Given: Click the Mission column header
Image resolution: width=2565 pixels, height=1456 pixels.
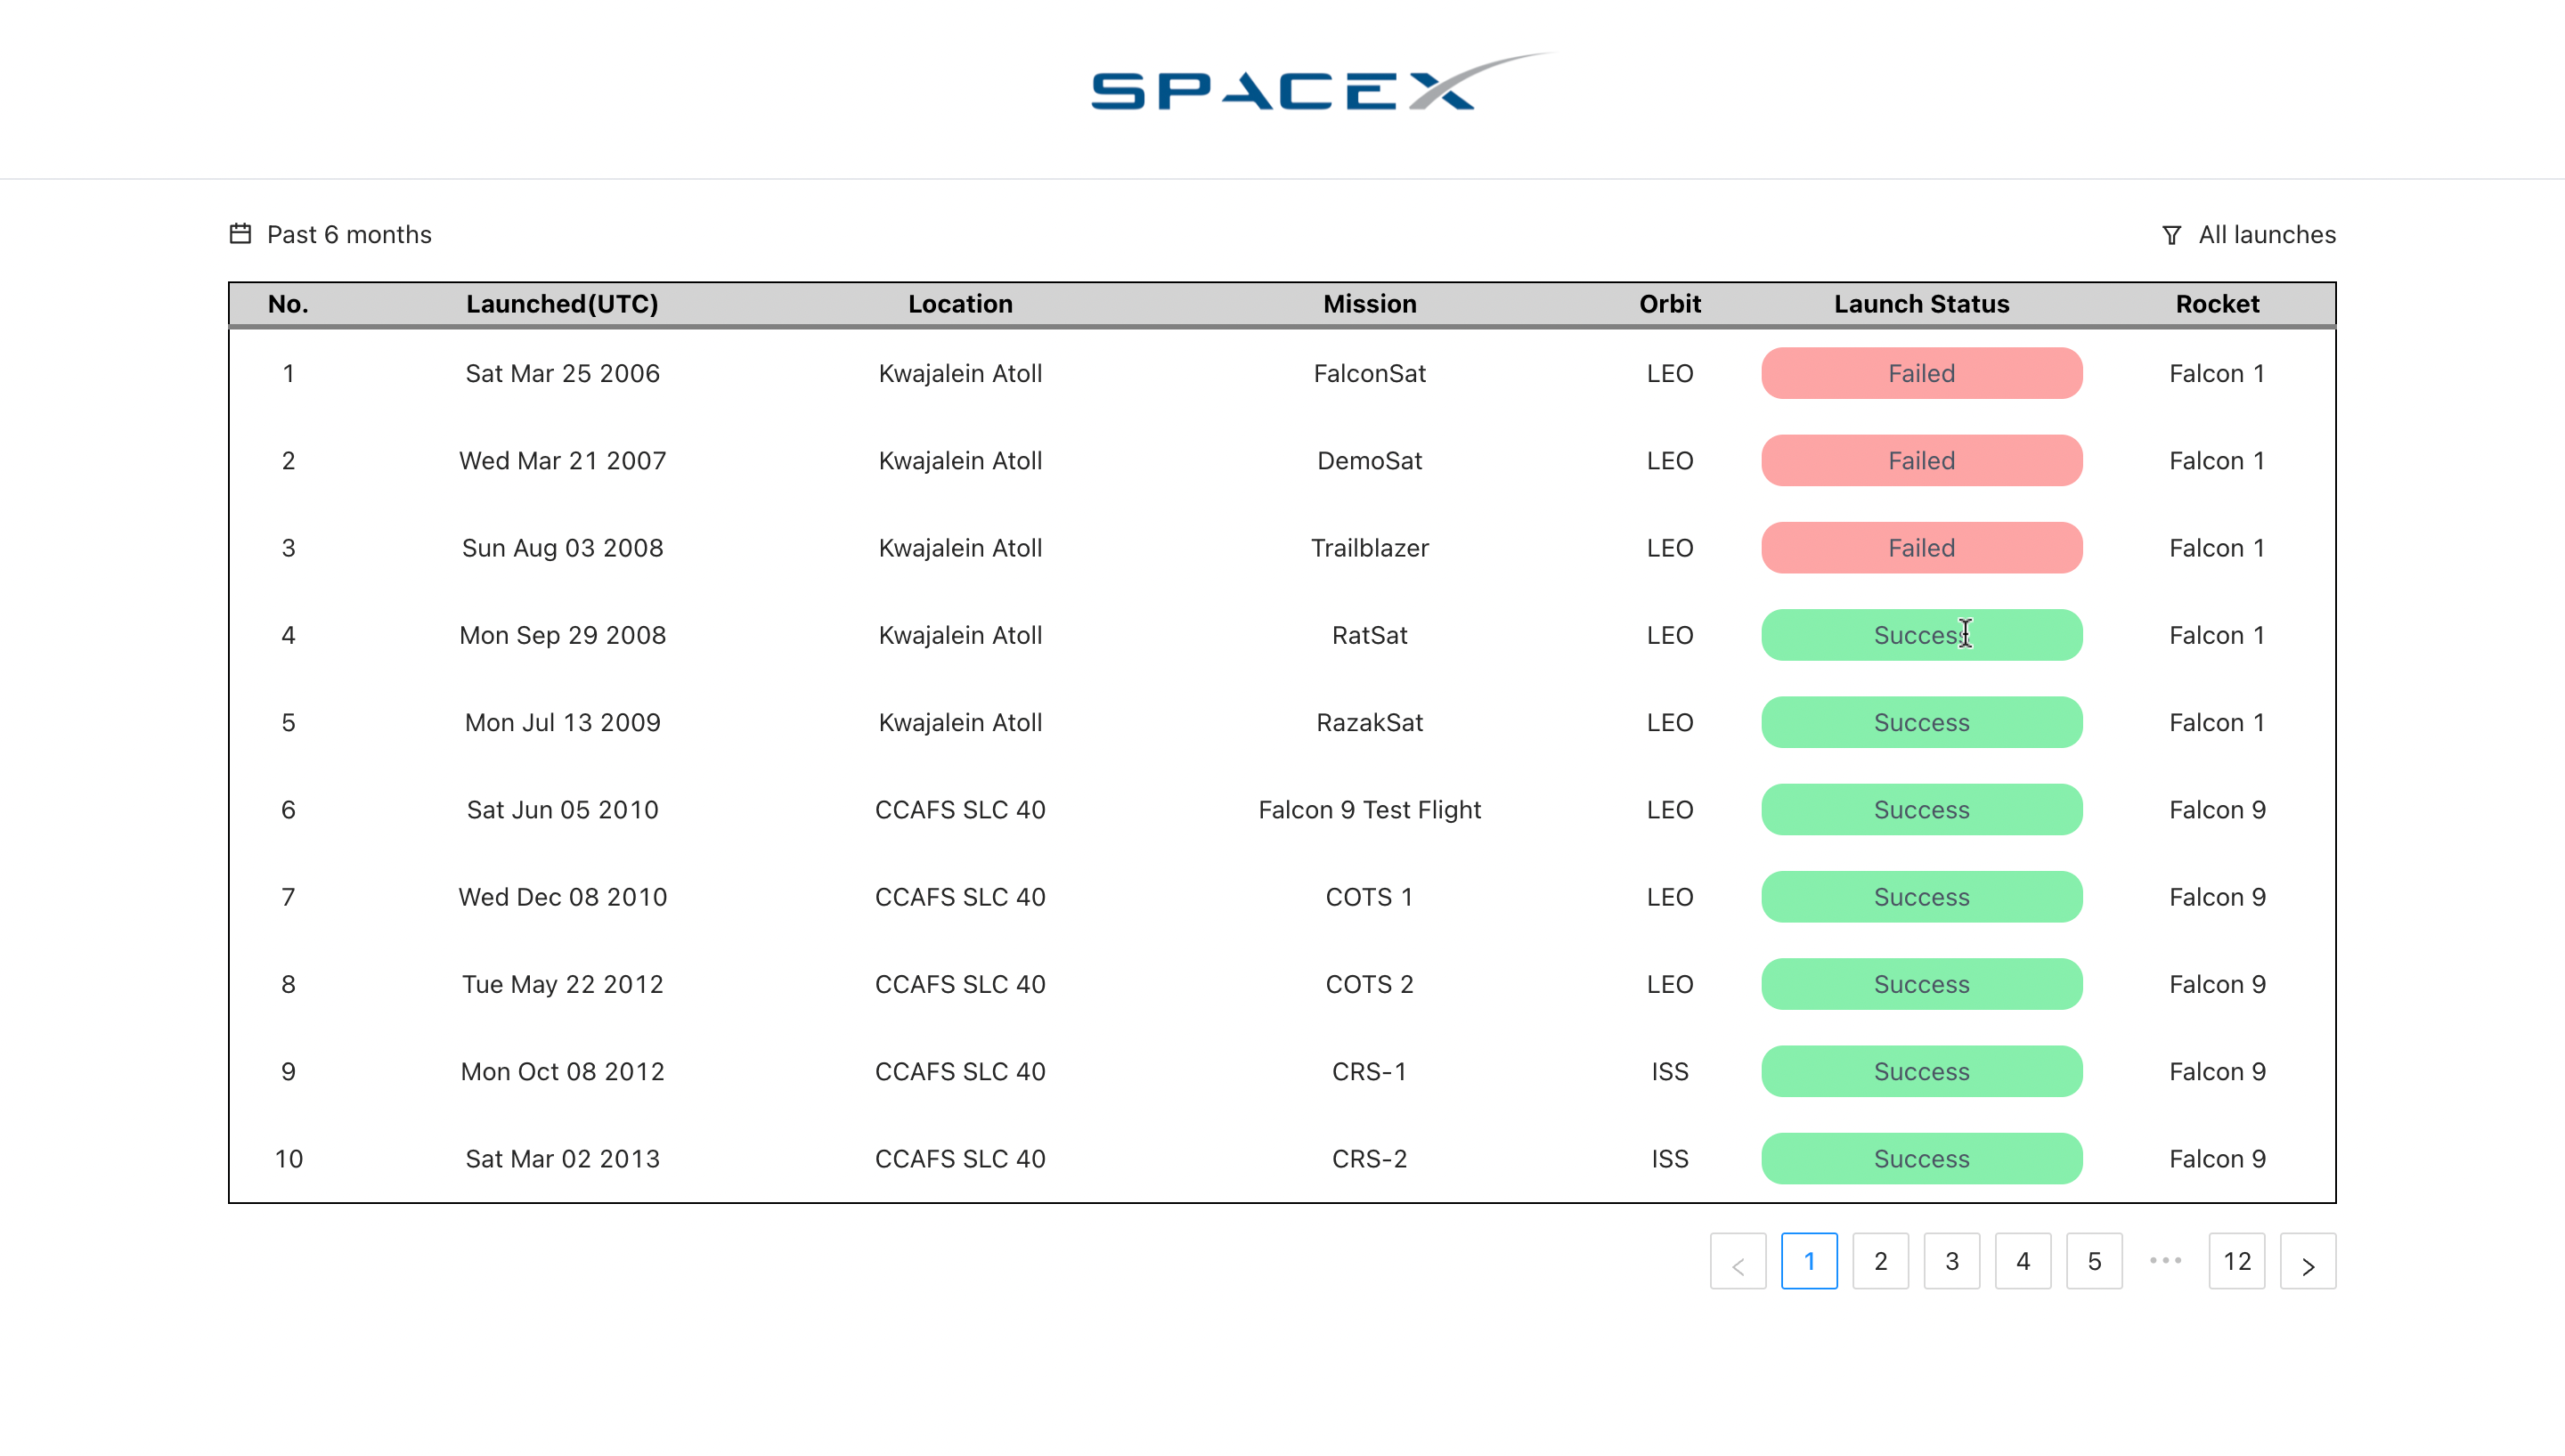Looking at the screenshot, I should click(x=1369, y=304).
